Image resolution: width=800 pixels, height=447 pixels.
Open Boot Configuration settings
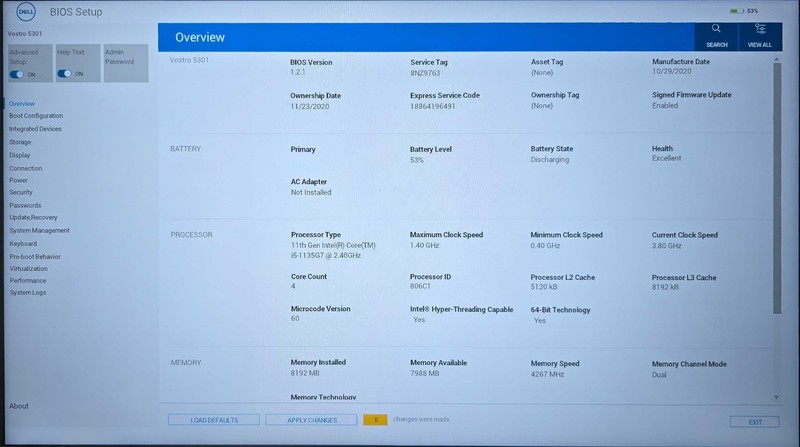36,116
